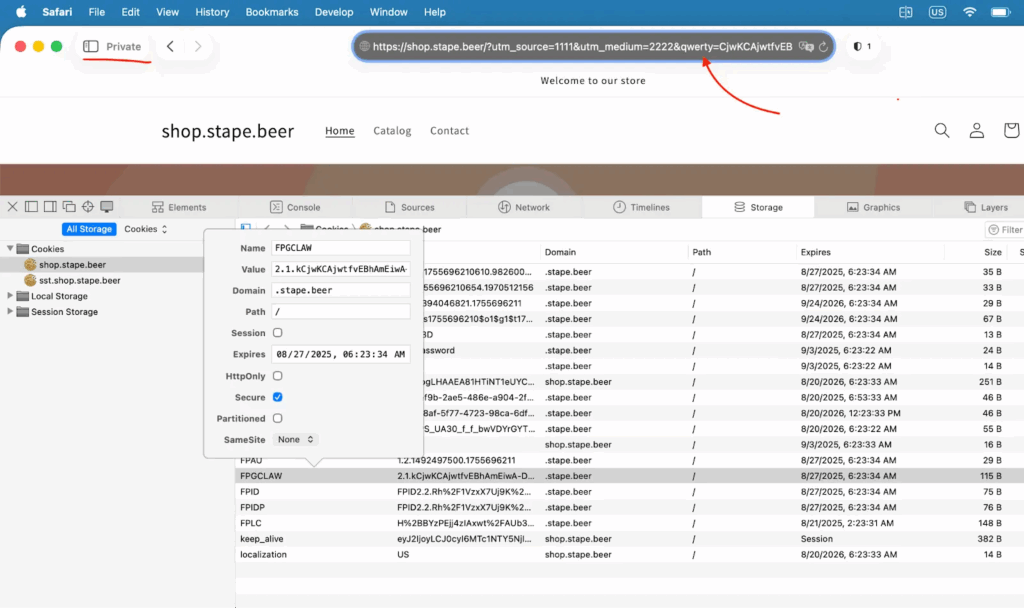
Task: Click the store search magnifier icon
Action: tap(941, 130)
